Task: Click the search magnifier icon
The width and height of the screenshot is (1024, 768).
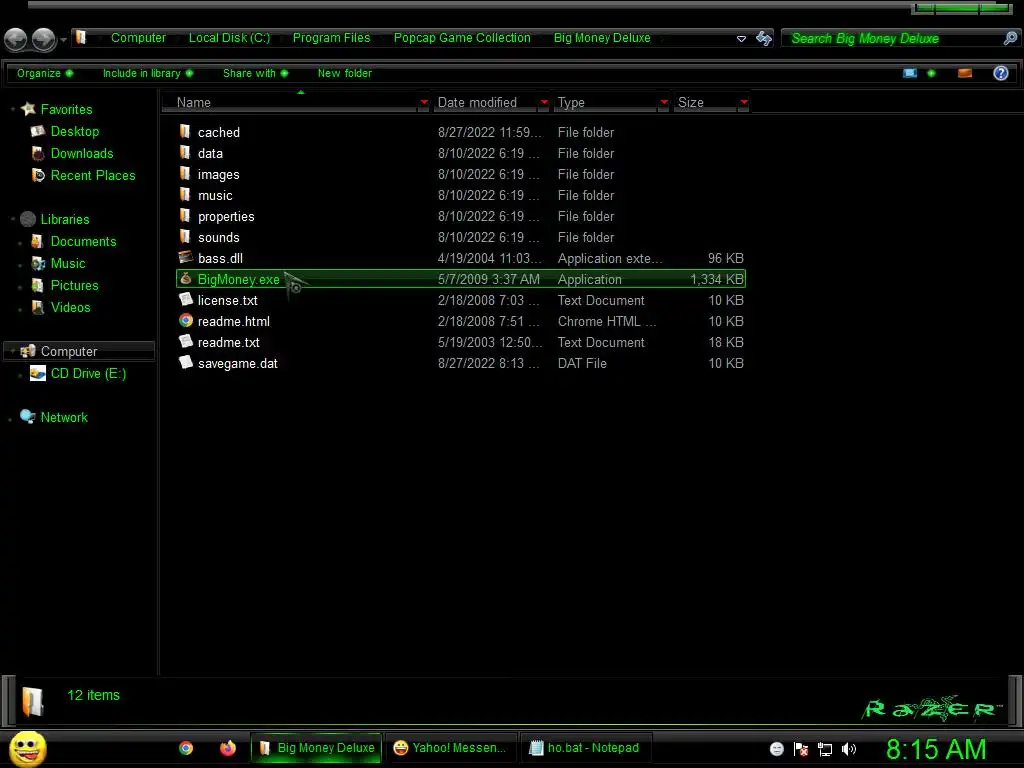Action: point(1010,38)
